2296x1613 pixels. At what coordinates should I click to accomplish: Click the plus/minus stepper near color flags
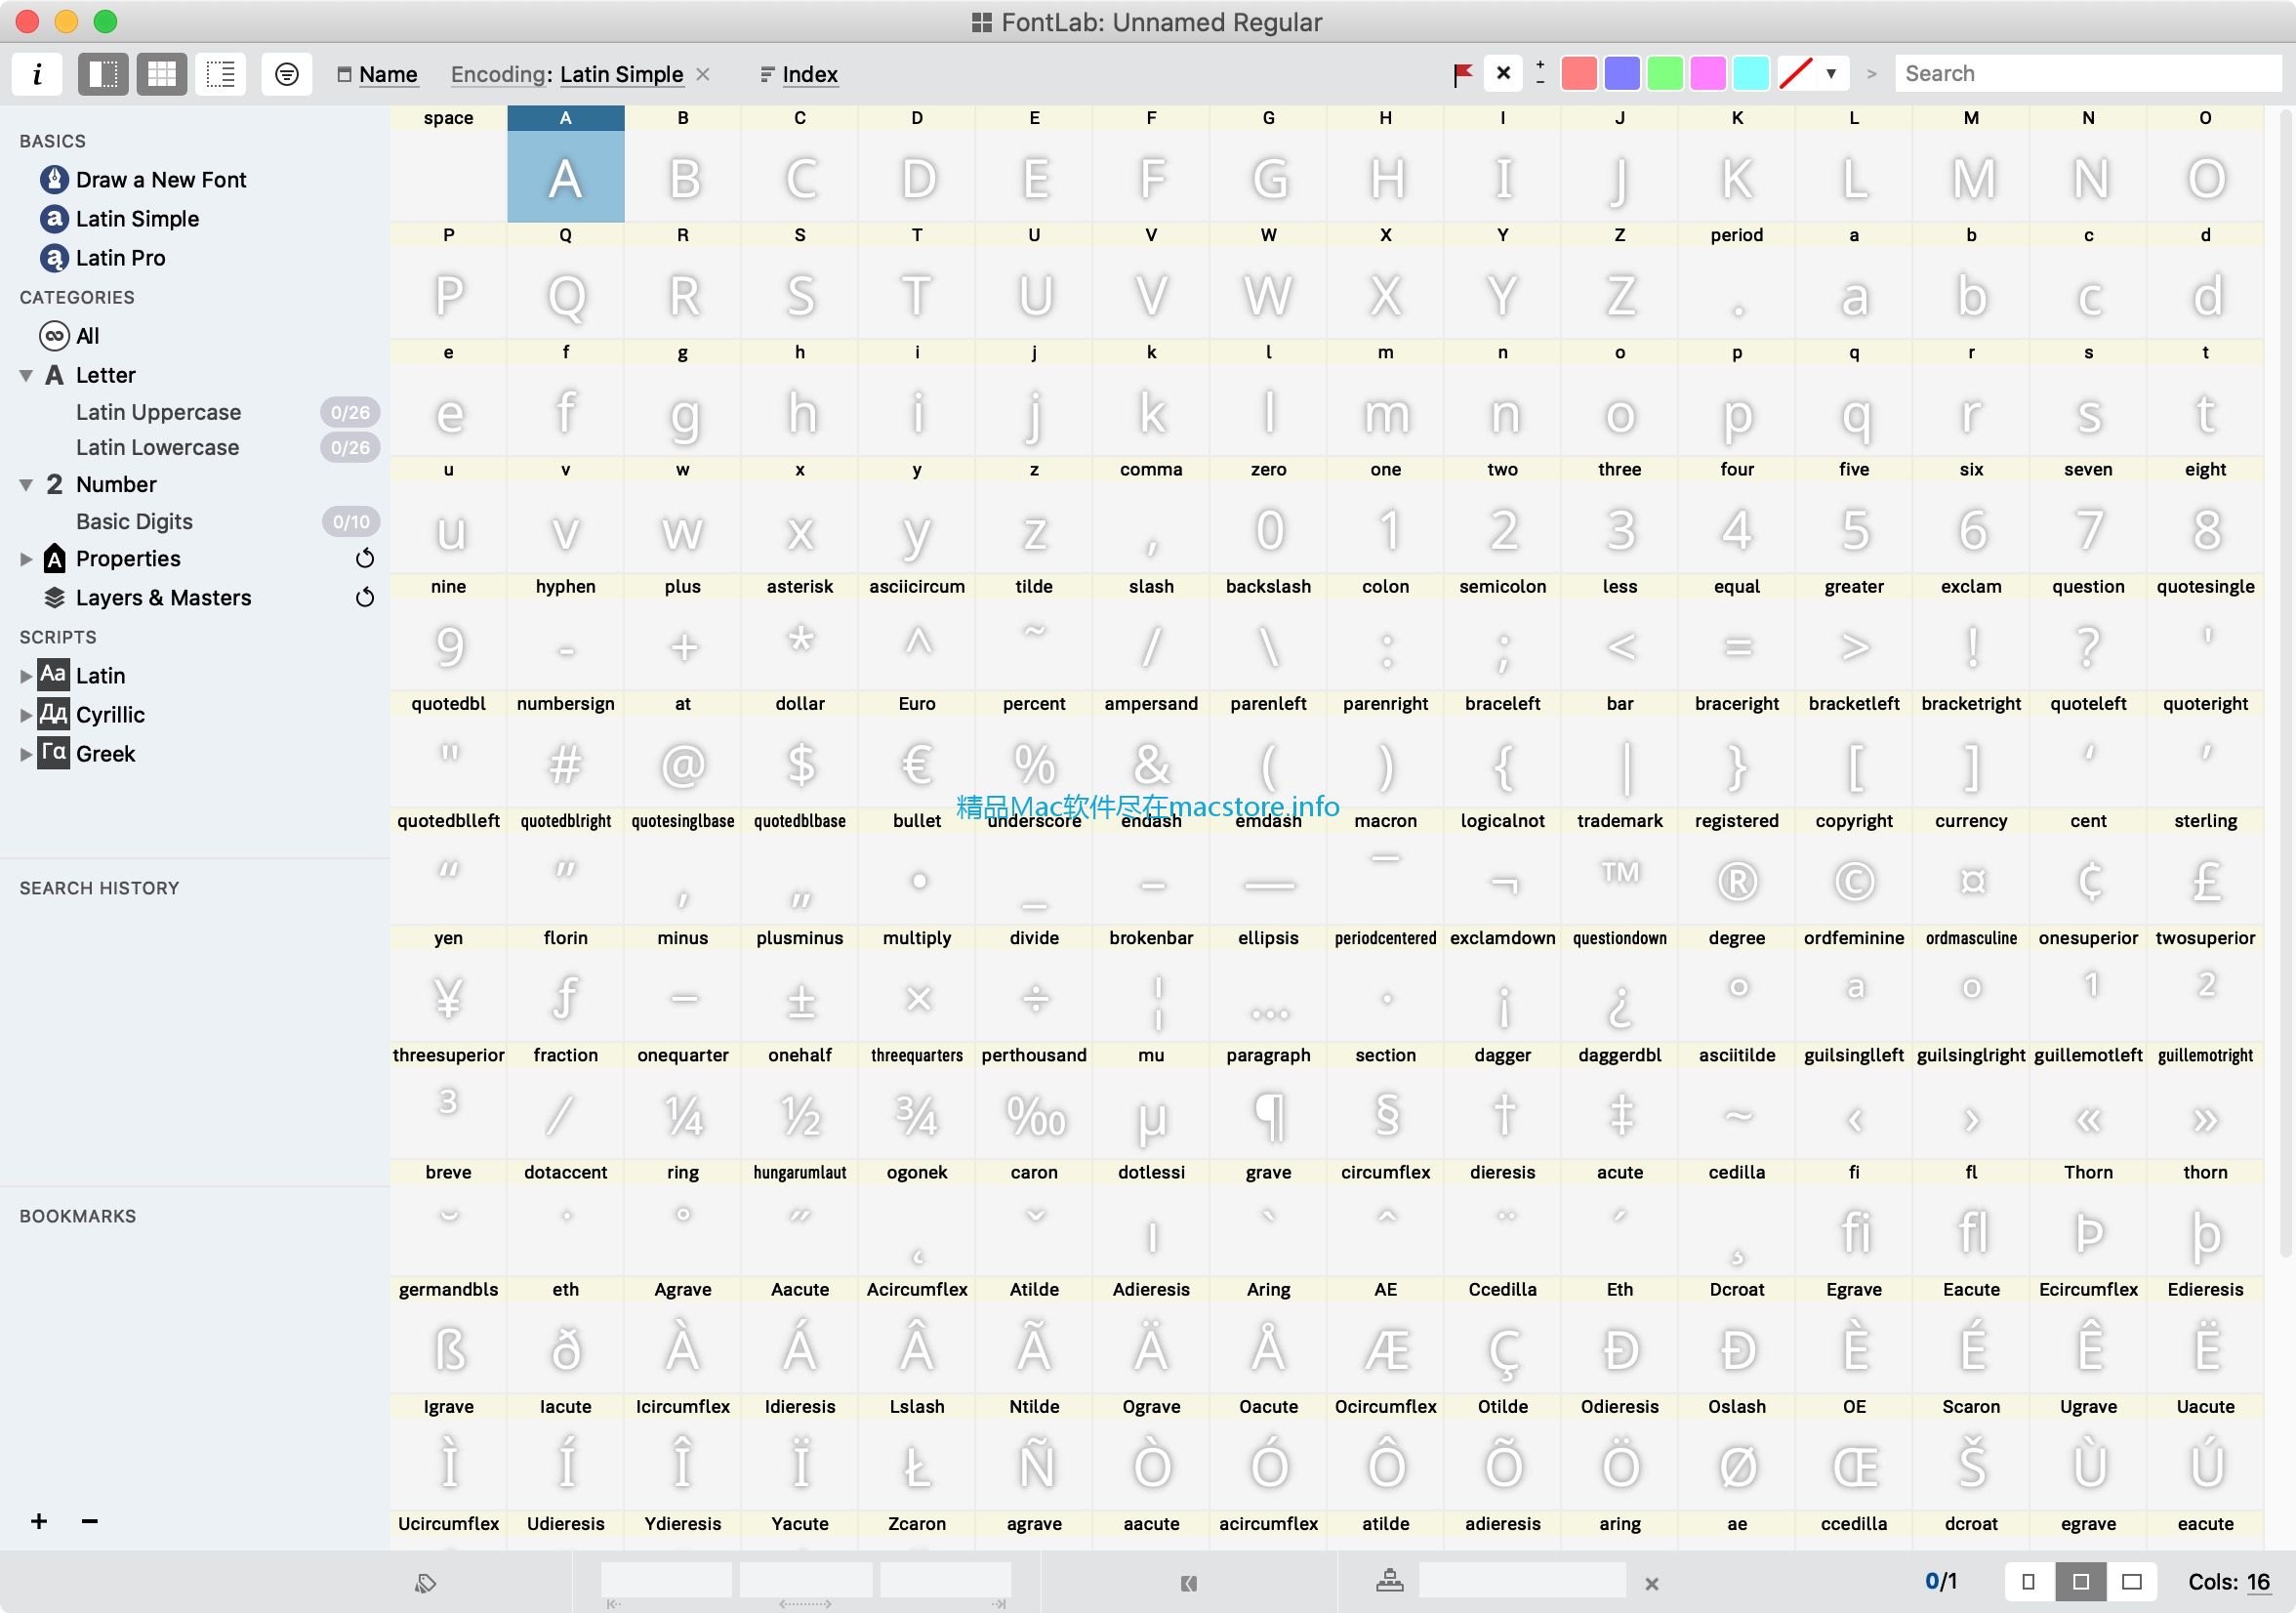(x=1540, y=73)
